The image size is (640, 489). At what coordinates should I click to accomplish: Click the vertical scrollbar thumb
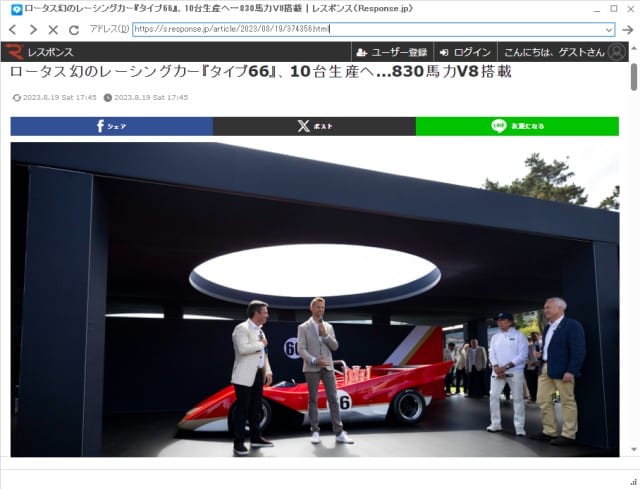[633, 77]
